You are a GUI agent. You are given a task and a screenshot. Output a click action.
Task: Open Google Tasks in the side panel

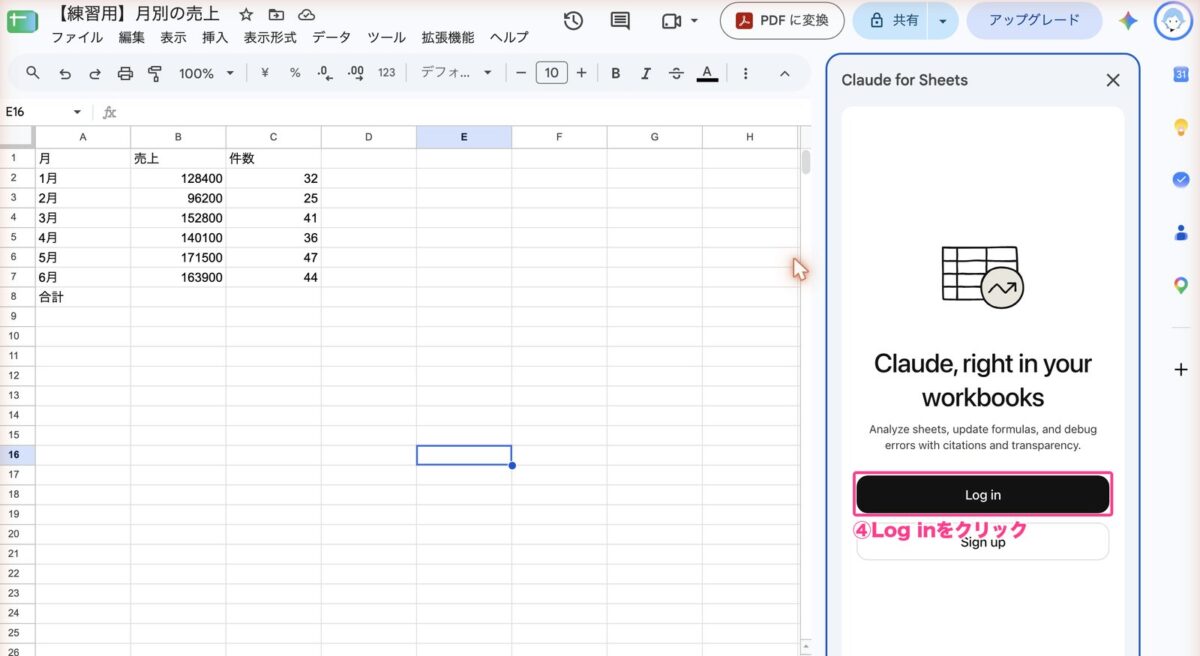click(x=1181, y=180)
